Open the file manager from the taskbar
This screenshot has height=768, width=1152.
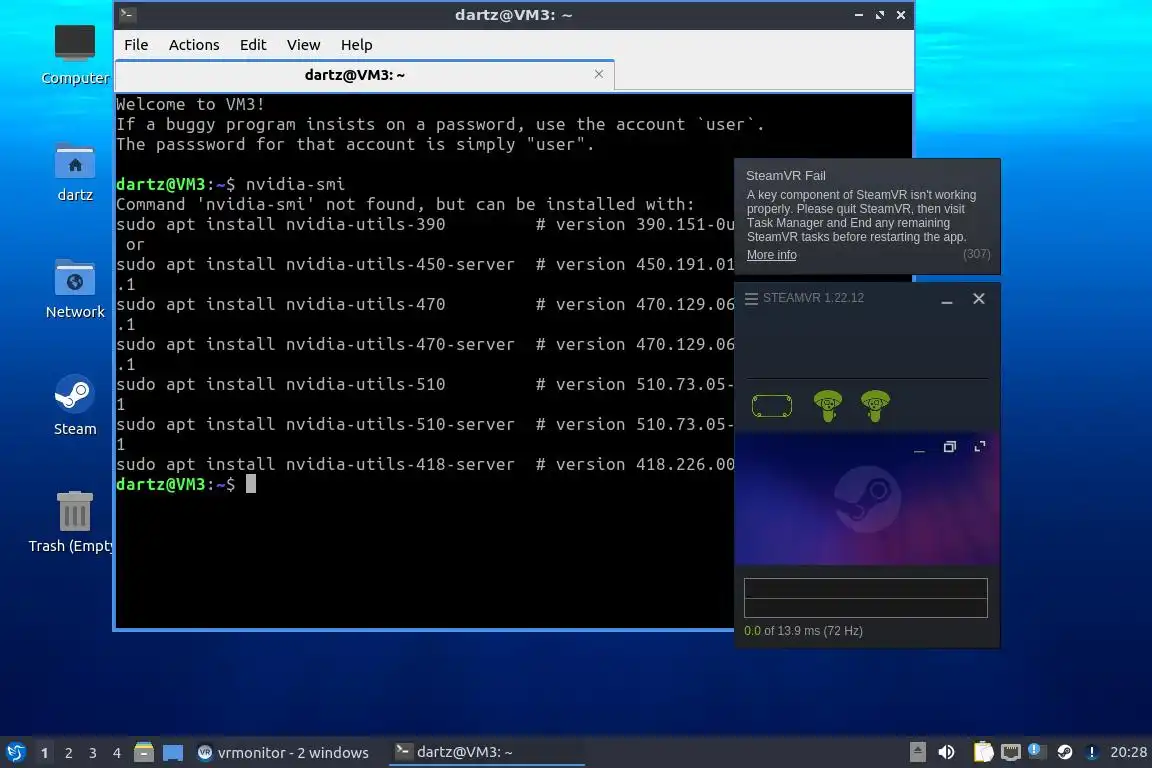[x=144, y=752]
